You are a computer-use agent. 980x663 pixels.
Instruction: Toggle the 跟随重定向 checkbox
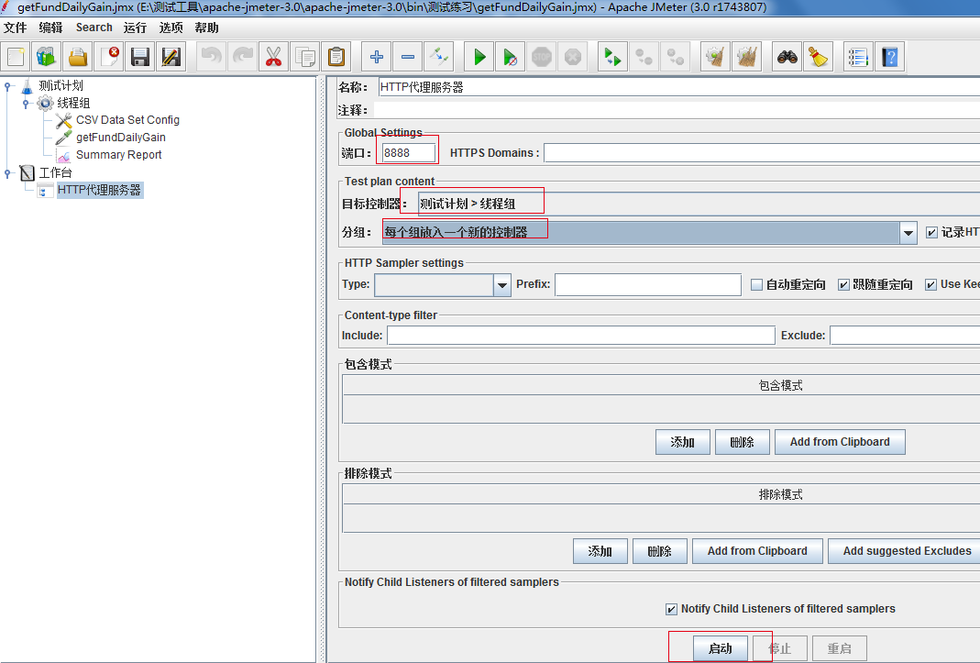[x=843, y=285]
